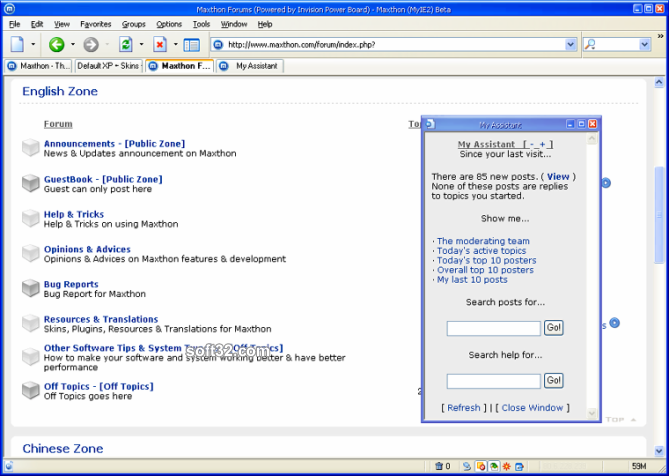
Task: Click the main page vertical scrollbar thumb
Action: pos(659,215)
